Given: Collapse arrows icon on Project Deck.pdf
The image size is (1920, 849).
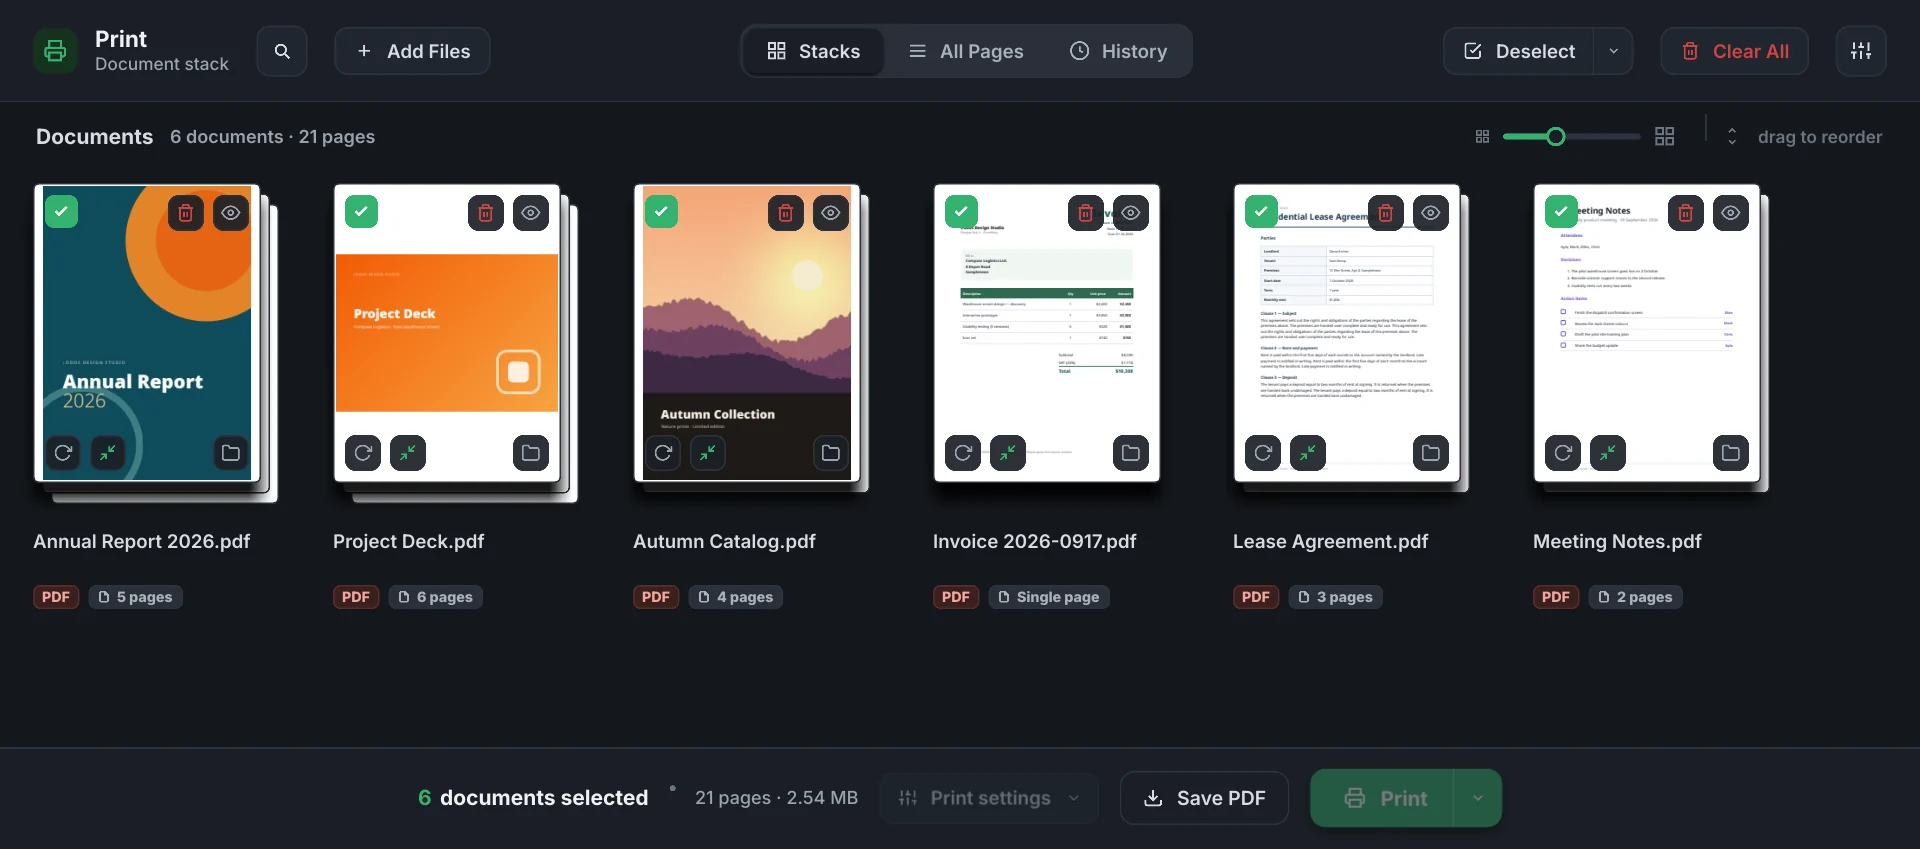Looking at the screenshot, I should (x=408, y=453).
